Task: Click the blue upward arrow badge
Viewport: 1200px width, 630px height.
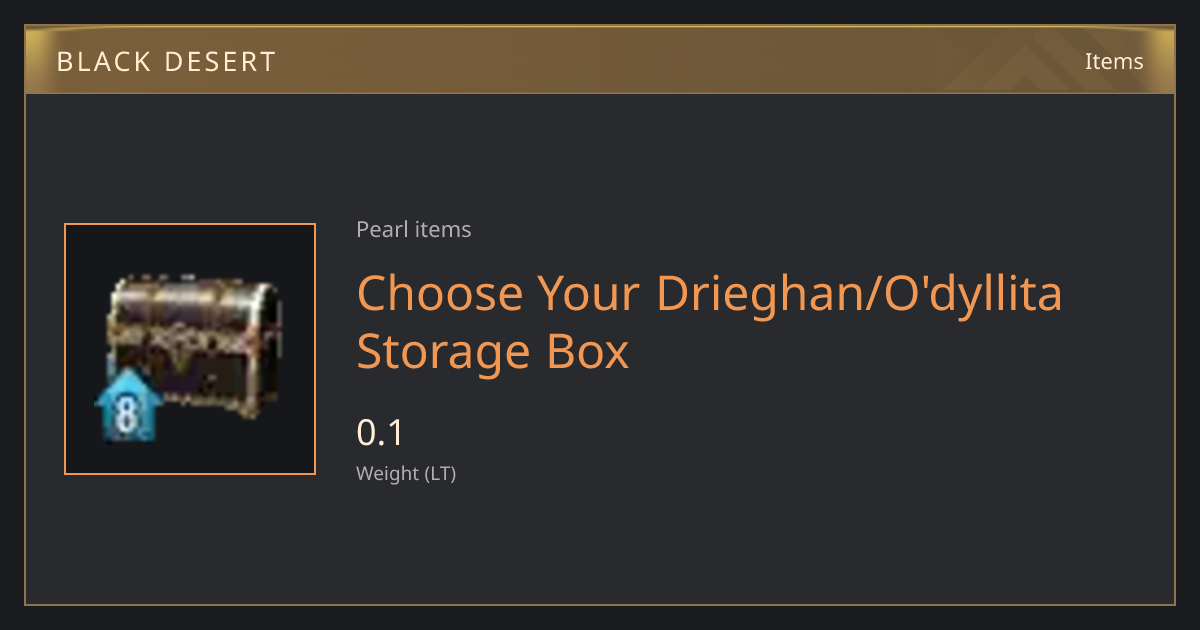Action: pos(125,405)
